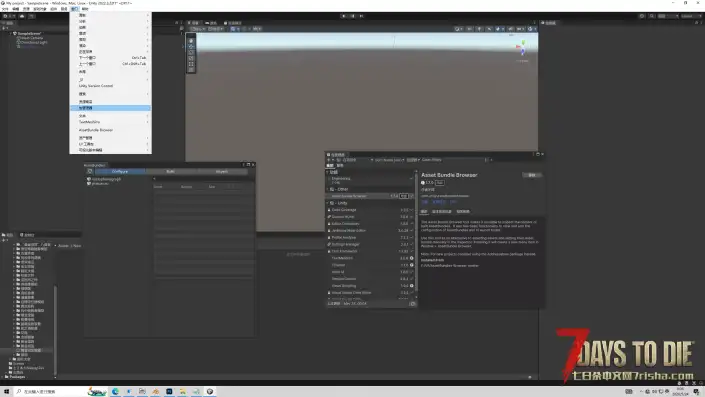Collapse the Other group in package list
This screenshot has width=705, height=397.
pyautogui.click(x=328, y=189)
